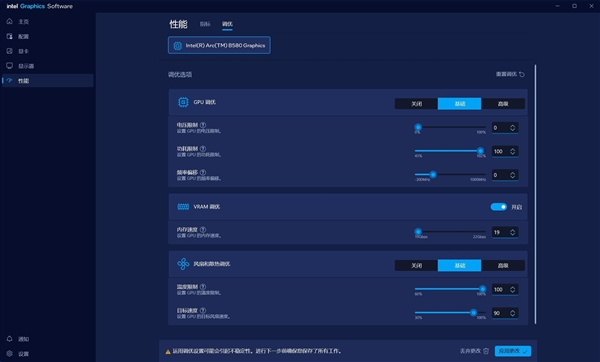Set GPU 调优 mode to 基础
The width and height of the screenshot is (600, 362).
click(460, 104)
